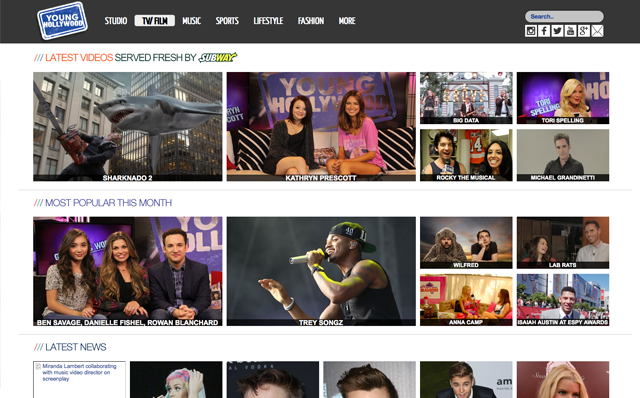This screenshot has height=398, width=640.
Task: Click the Subway sponsor logo
Action: coord(218,58)
